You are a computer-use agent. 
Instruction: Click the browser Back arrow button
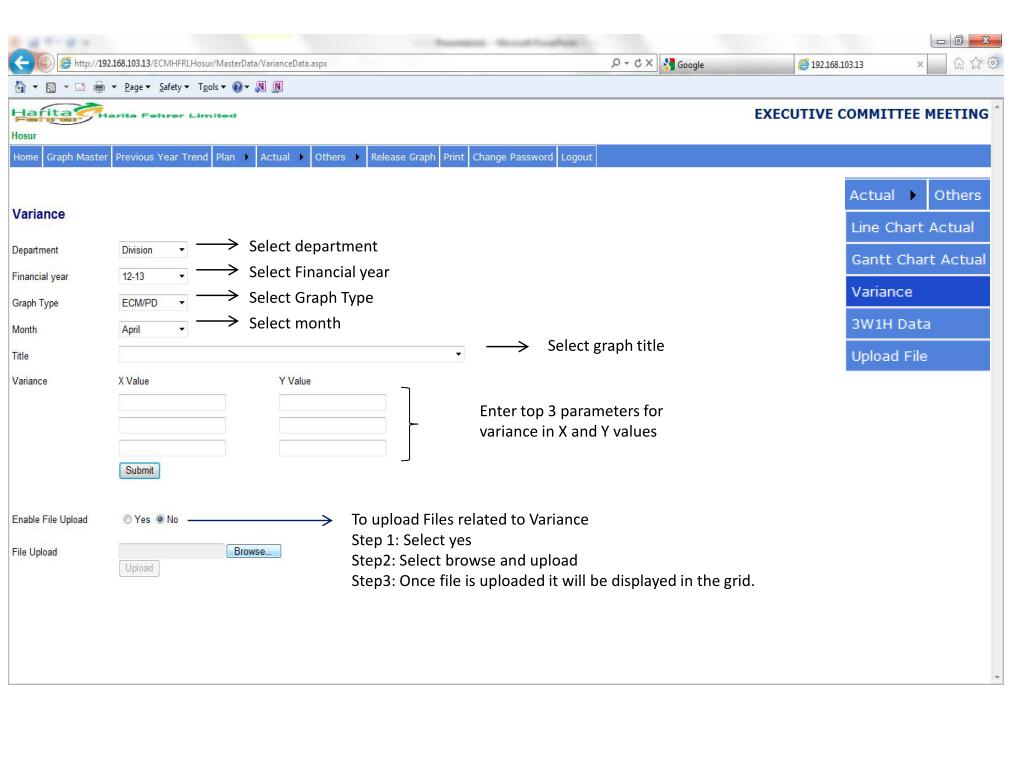tap(22, 63)
